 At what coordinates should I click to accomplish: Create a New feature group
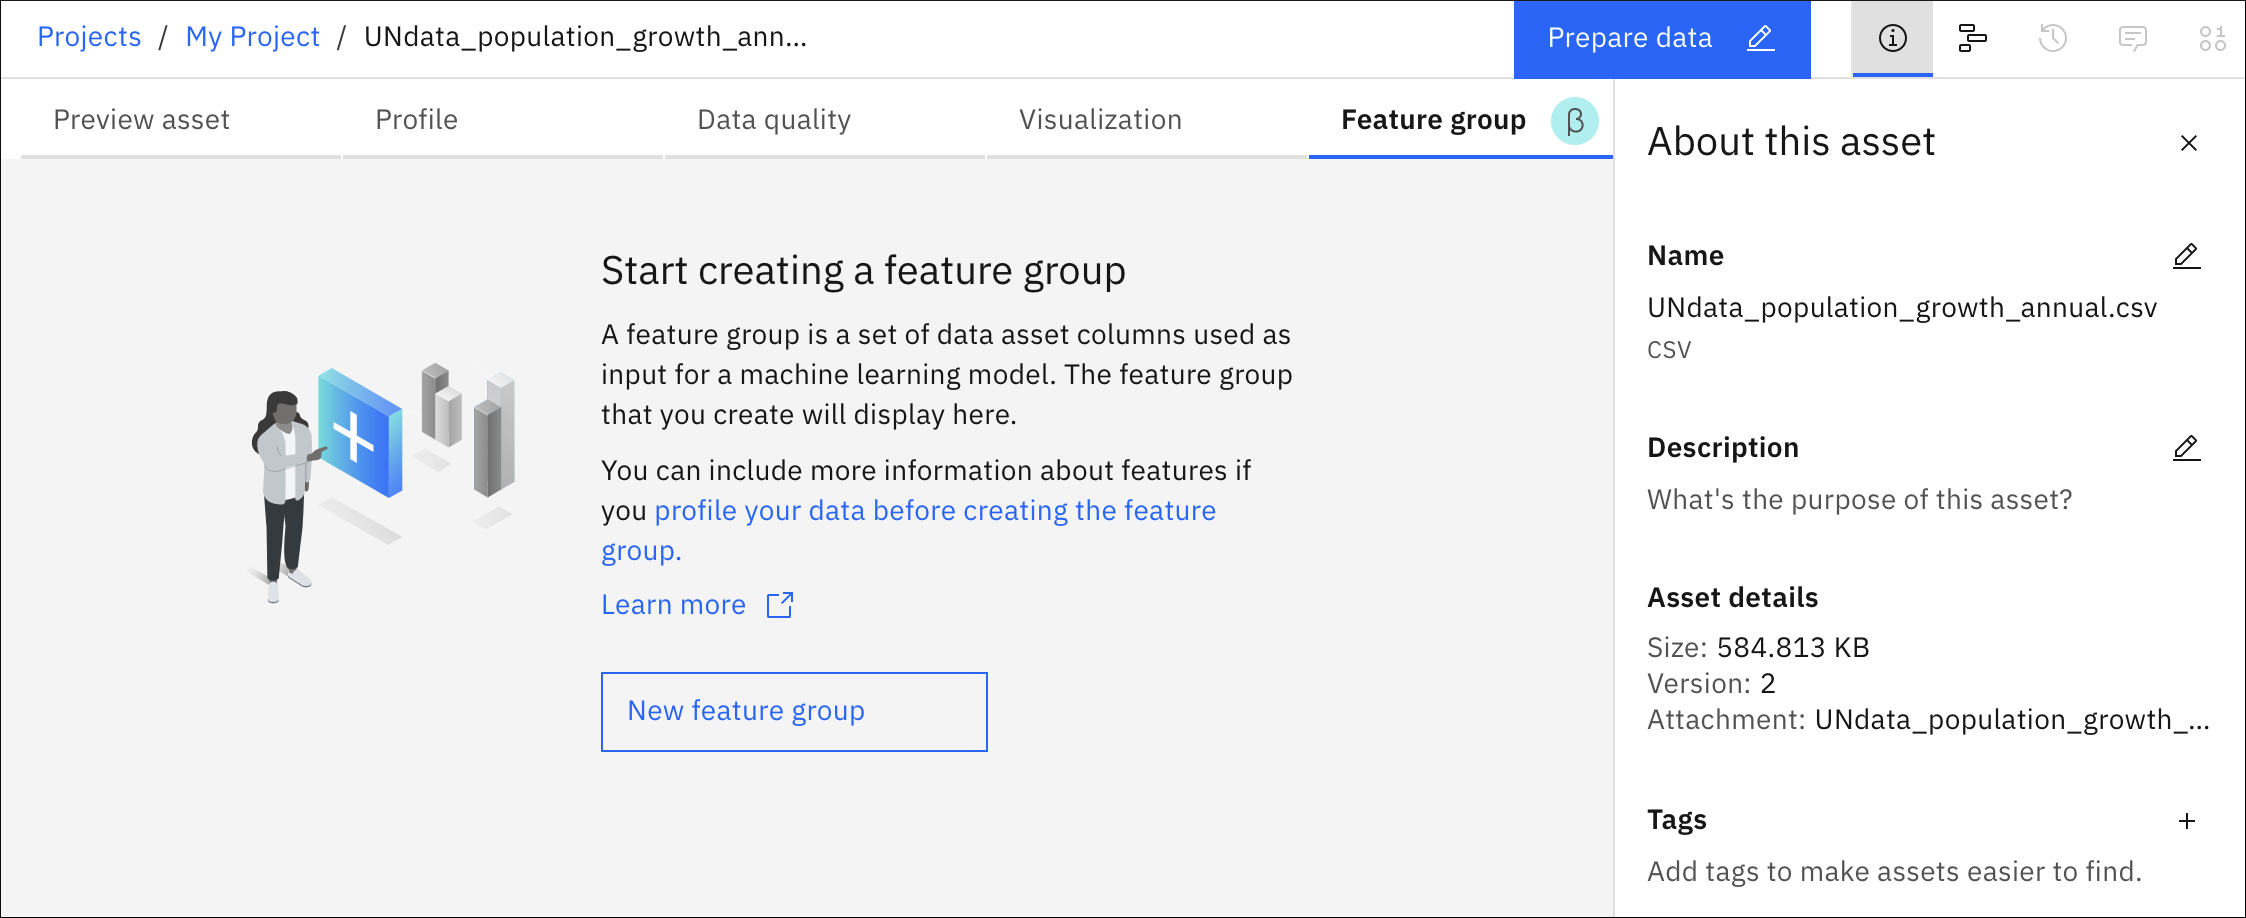(794, 711)
